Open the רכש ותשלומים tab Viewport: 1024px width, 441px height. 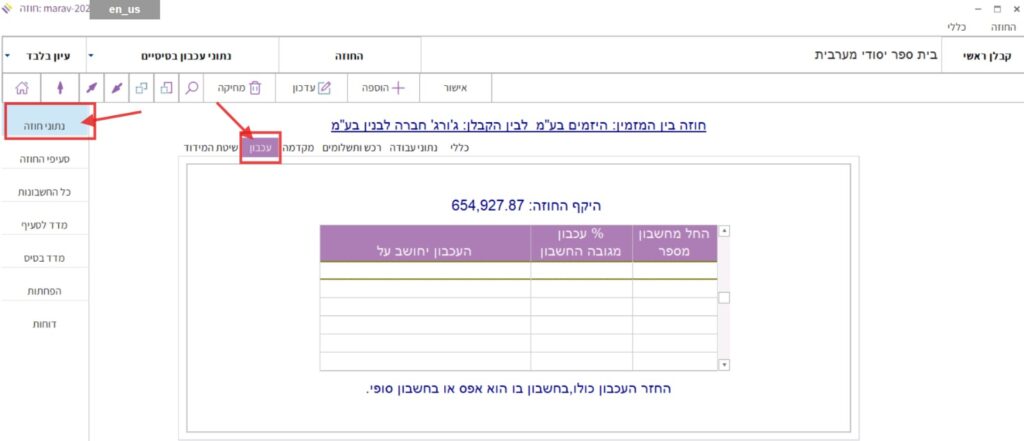[353, 147]
